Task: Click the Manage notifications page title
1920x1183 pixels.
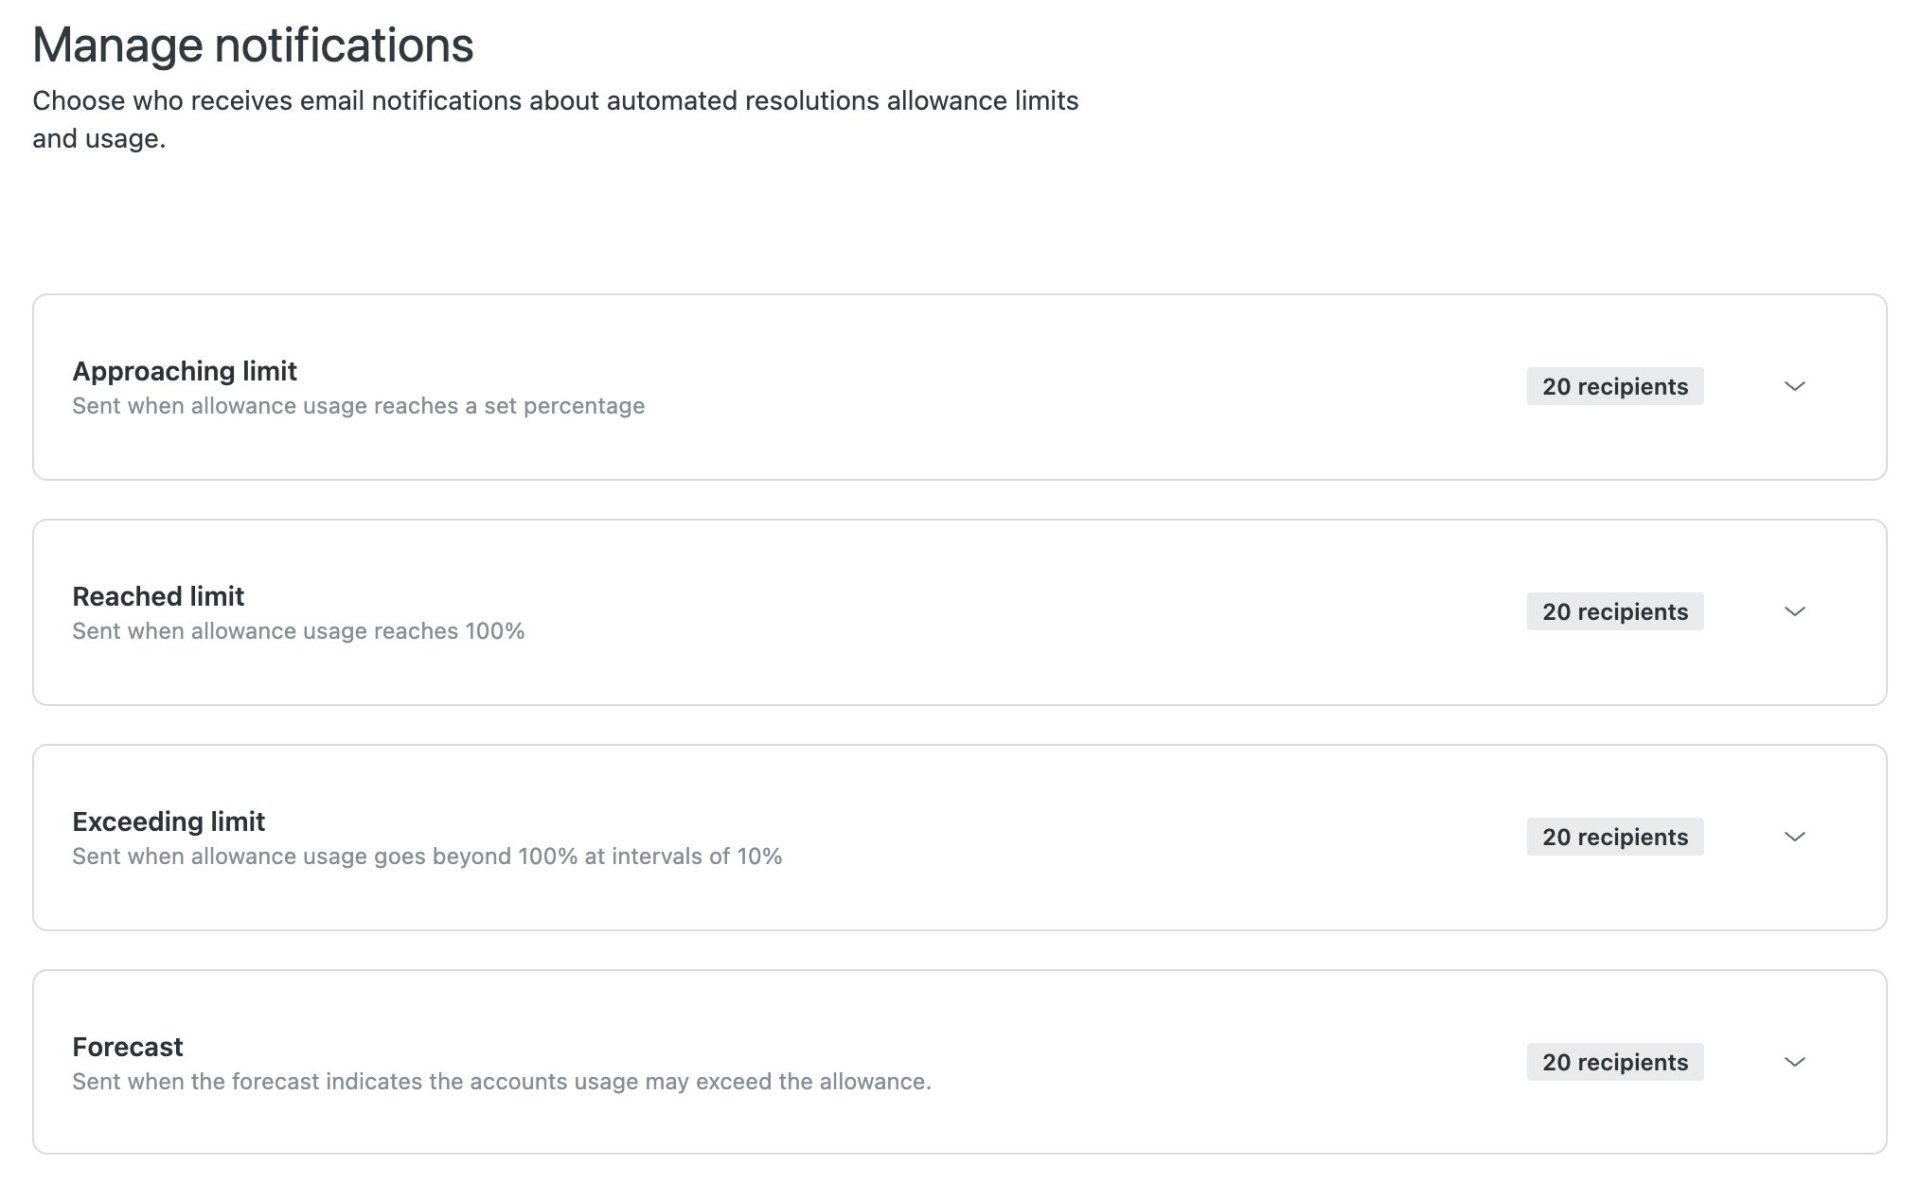Action: coord(253,45)
